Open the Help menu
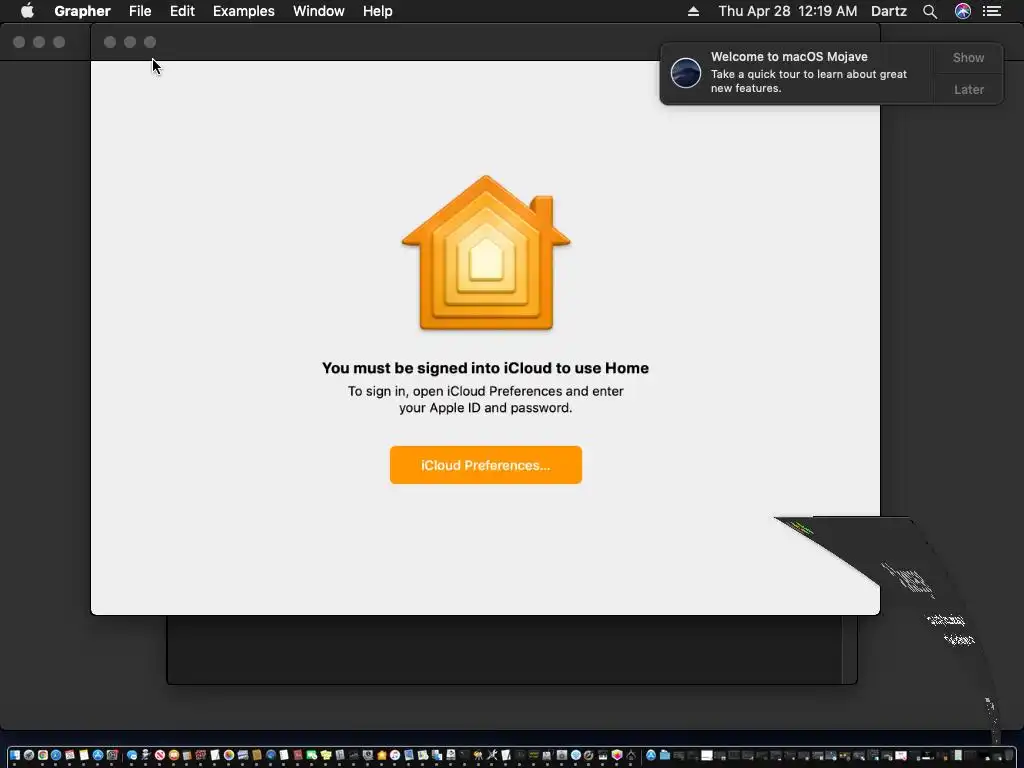 point(377,11)
